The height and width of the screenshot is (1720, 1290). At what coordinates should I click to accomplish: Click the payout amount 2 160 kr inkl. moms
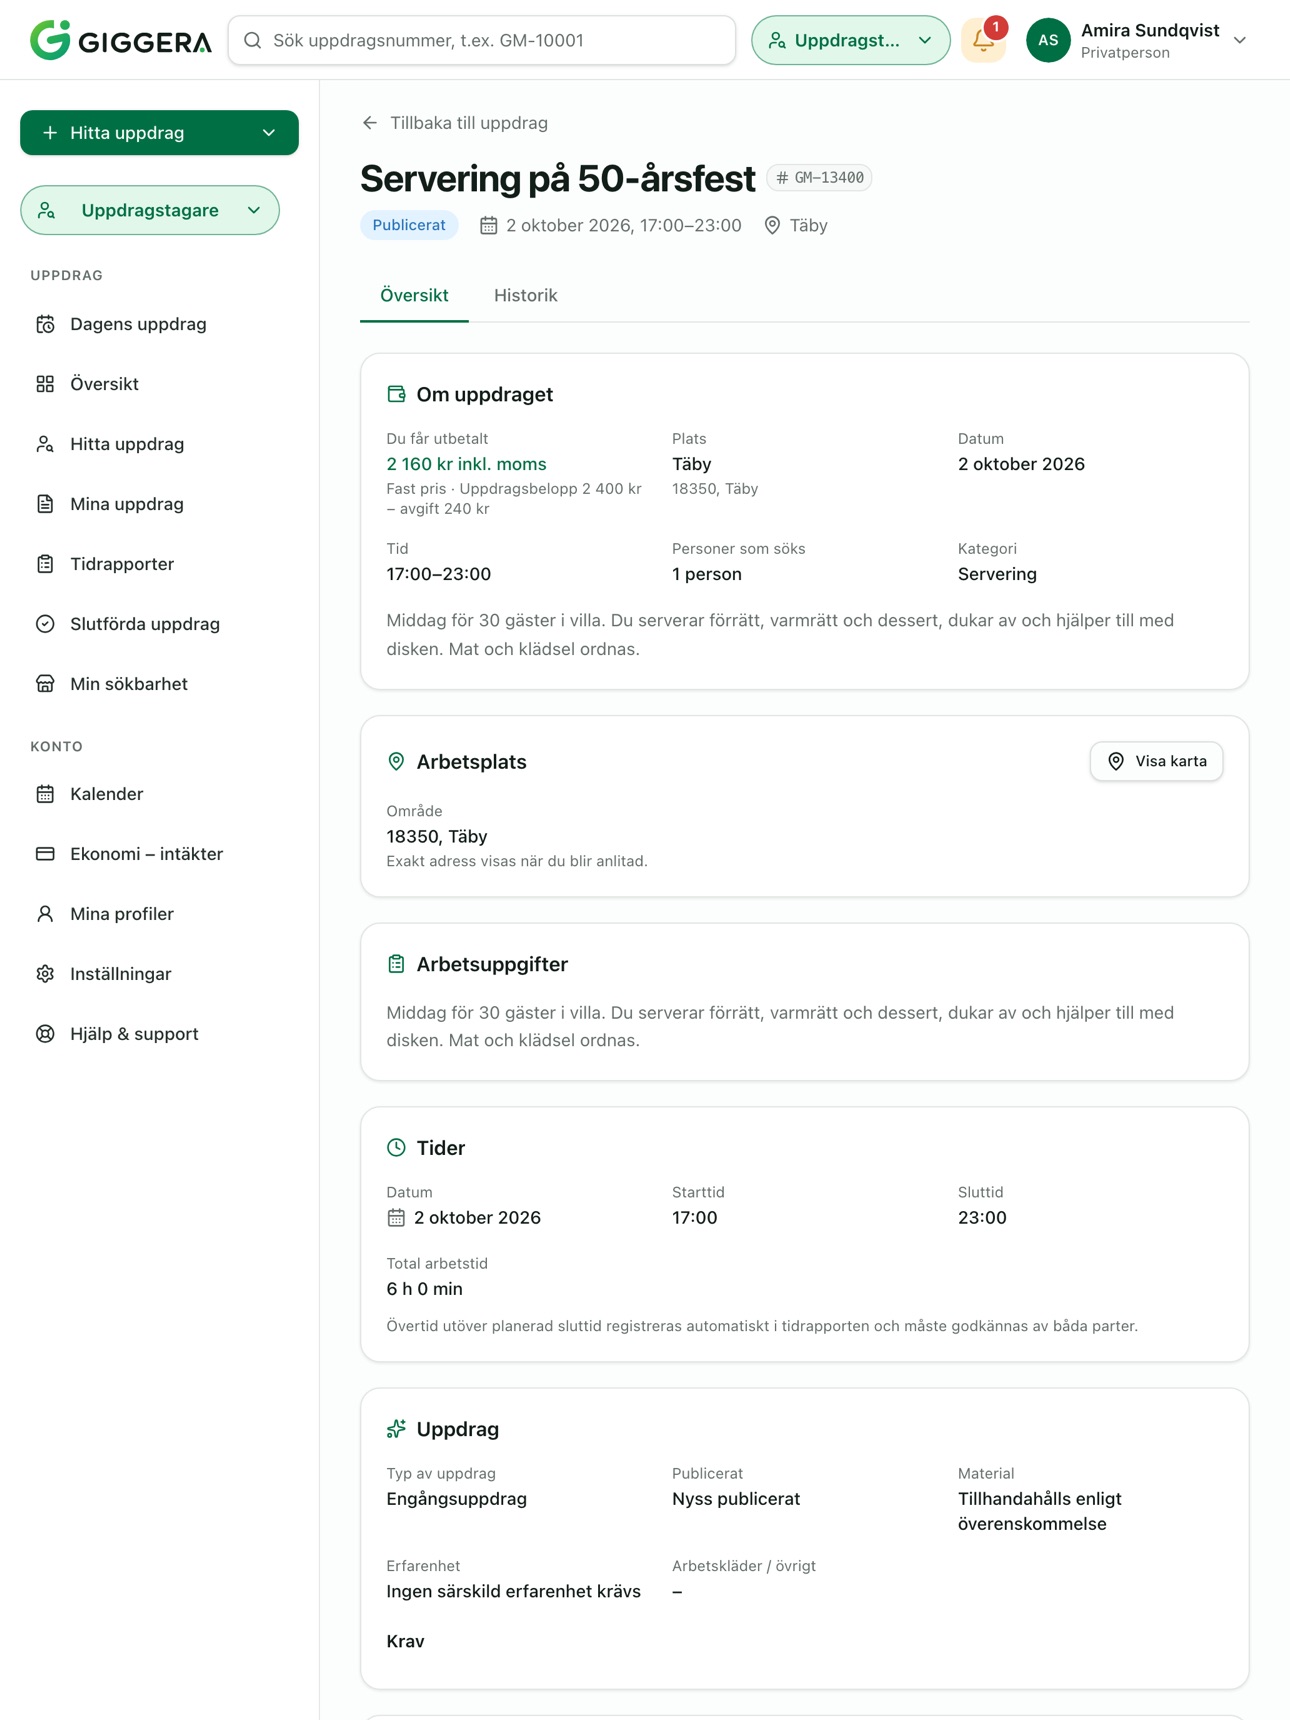pos(467,464)
